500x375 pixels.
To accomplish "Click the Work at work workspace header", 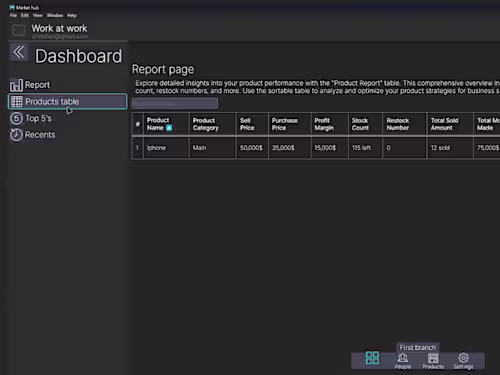I will (59, 29).
